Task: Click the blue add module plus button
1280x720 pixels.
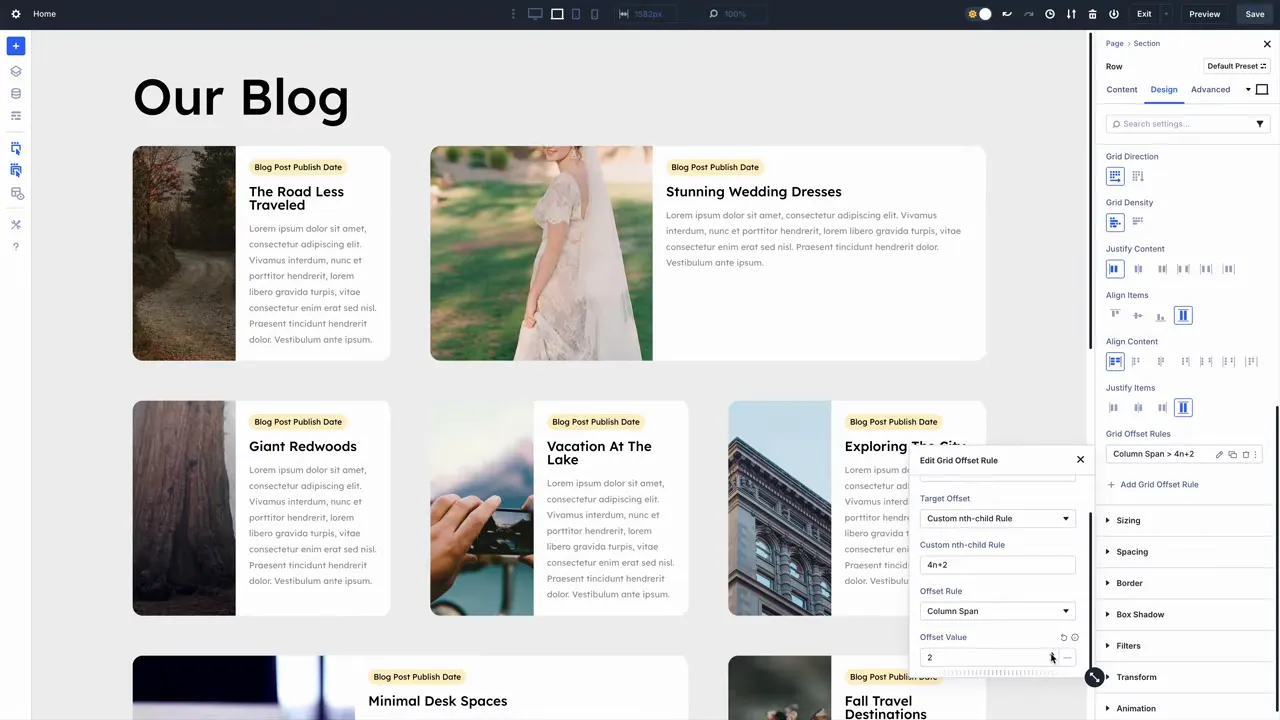Action: pyautogui.click(x=16, y=46)
